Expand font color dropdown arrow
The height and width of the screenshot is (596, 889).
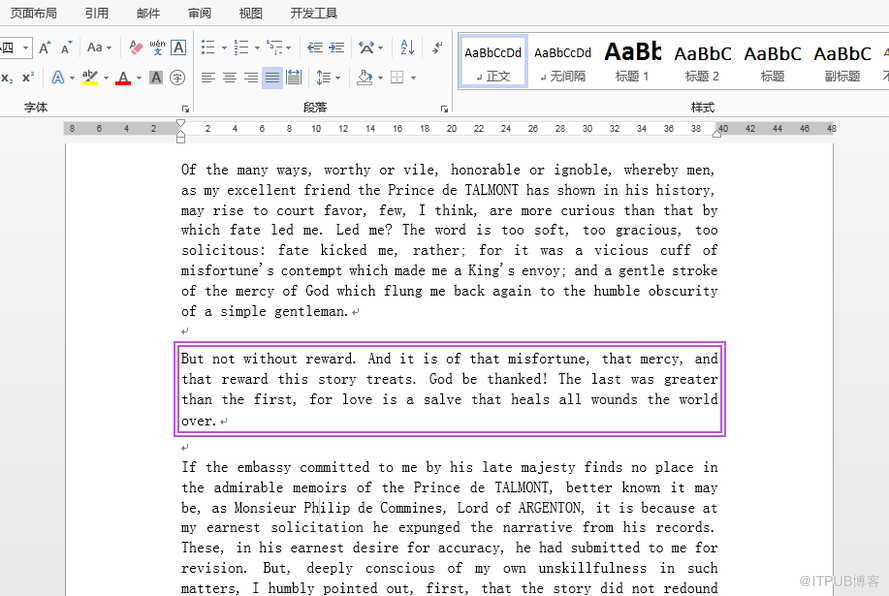click(x=139, y=78)
